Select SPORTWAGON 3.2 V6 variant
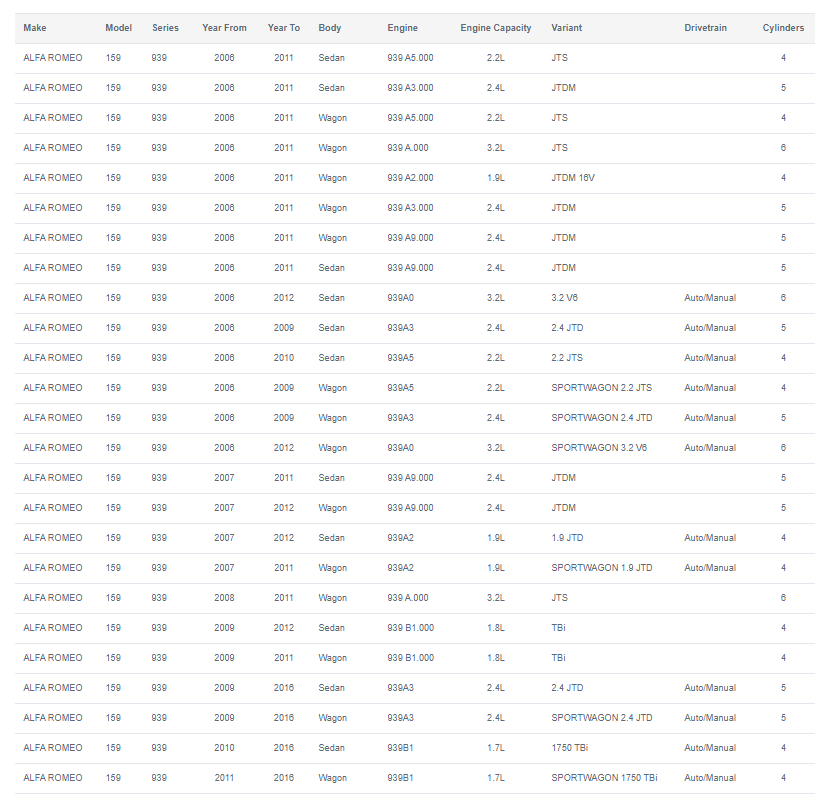This screenshot has height=800, width=827. pyautogui.click(x=599, y=448)
